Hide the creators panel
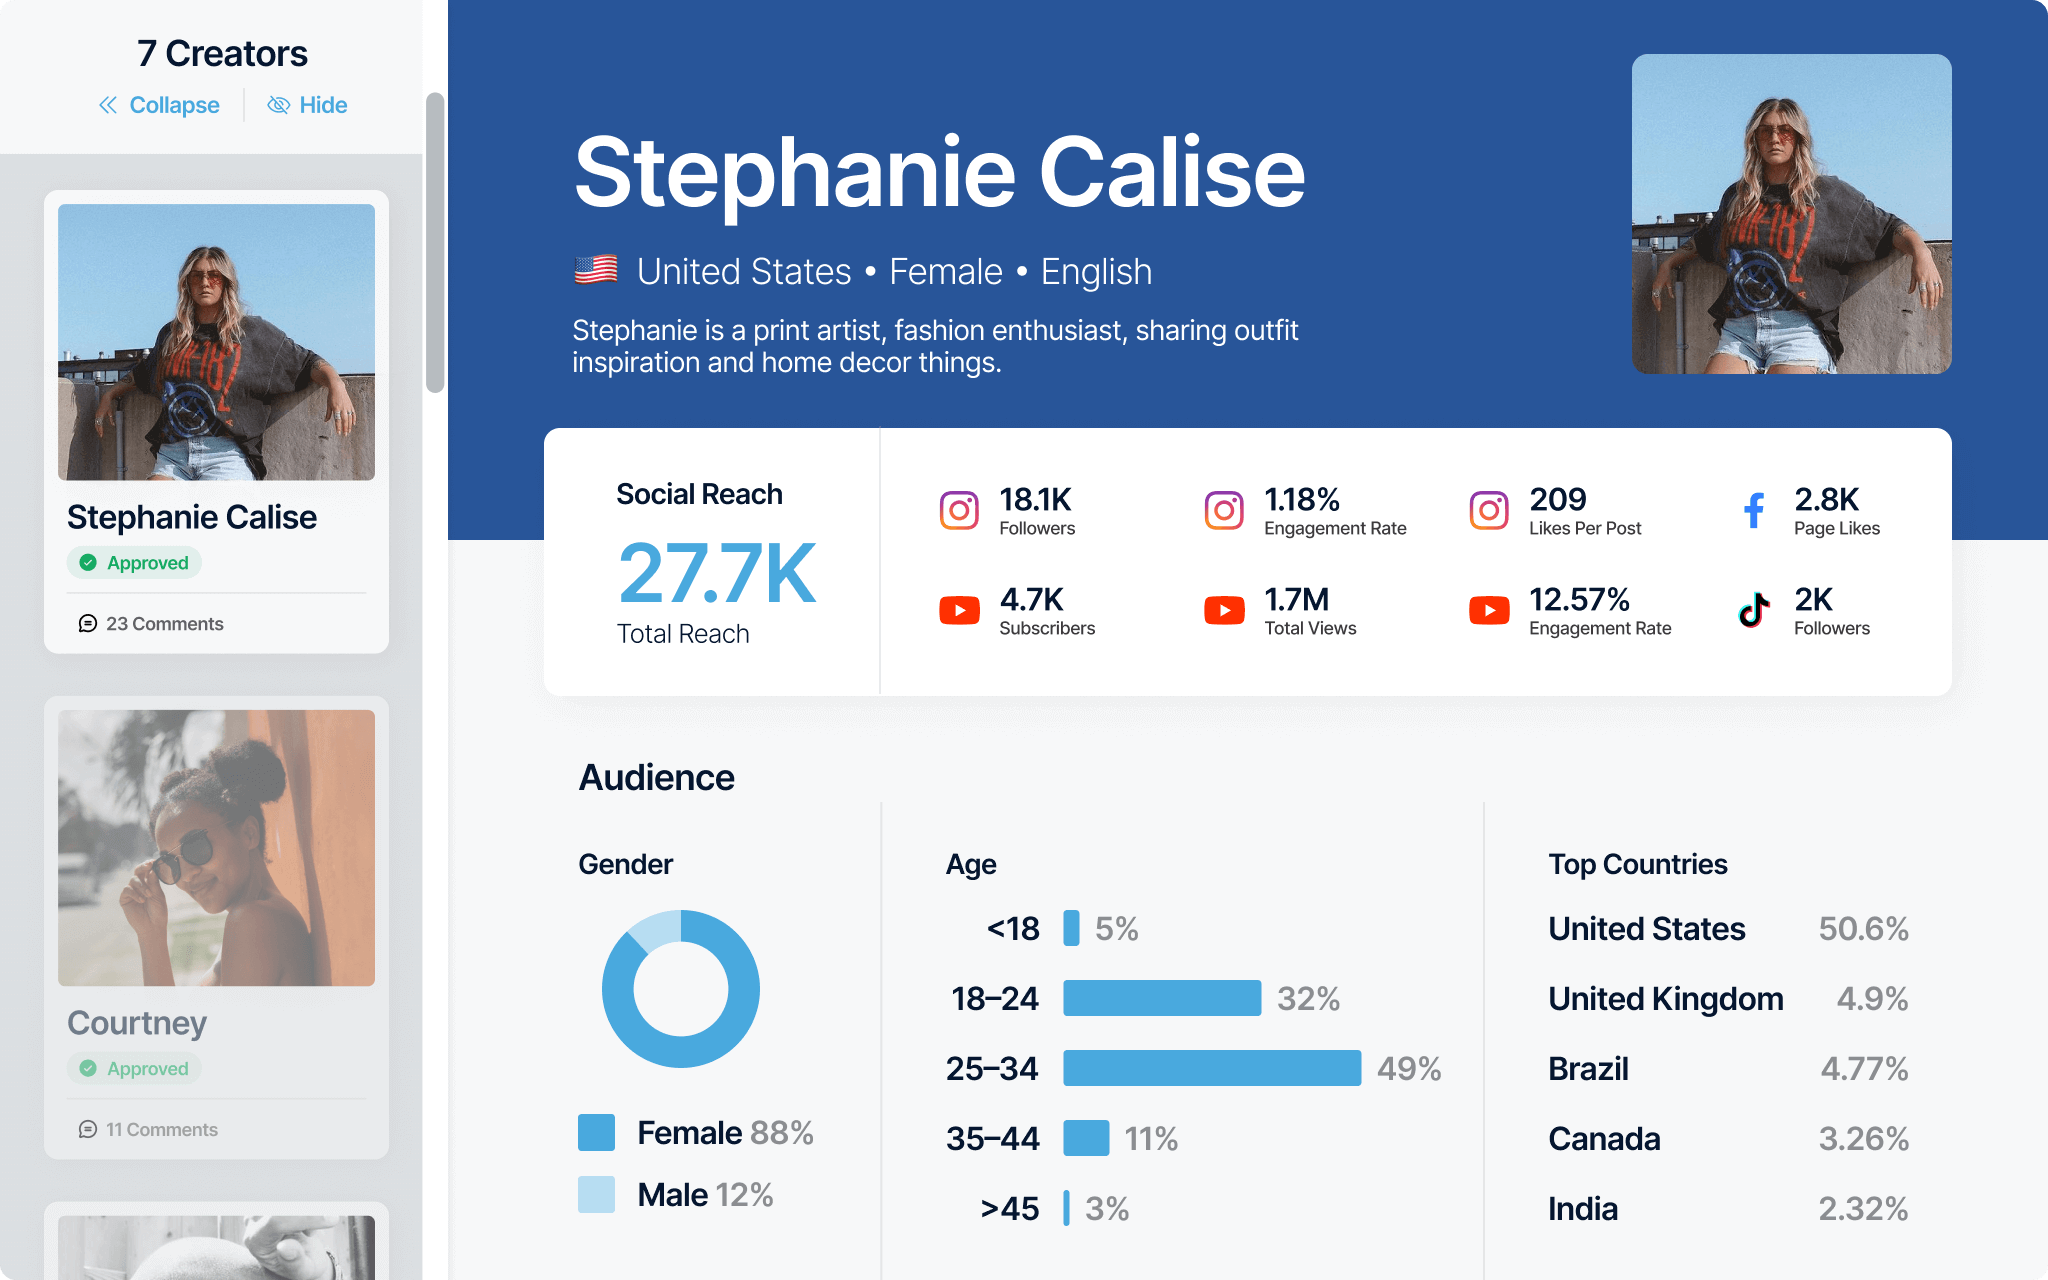The image size is (2048, 1280). point(307,105)
